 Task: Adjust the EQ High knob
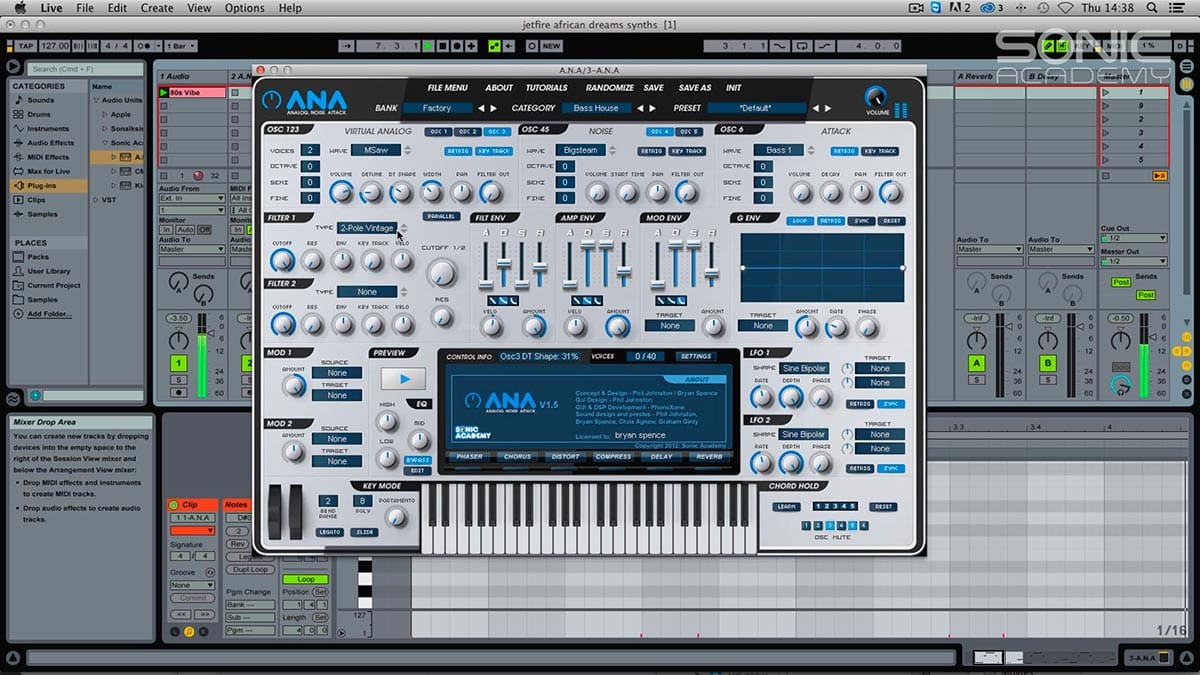coord(387,421)
